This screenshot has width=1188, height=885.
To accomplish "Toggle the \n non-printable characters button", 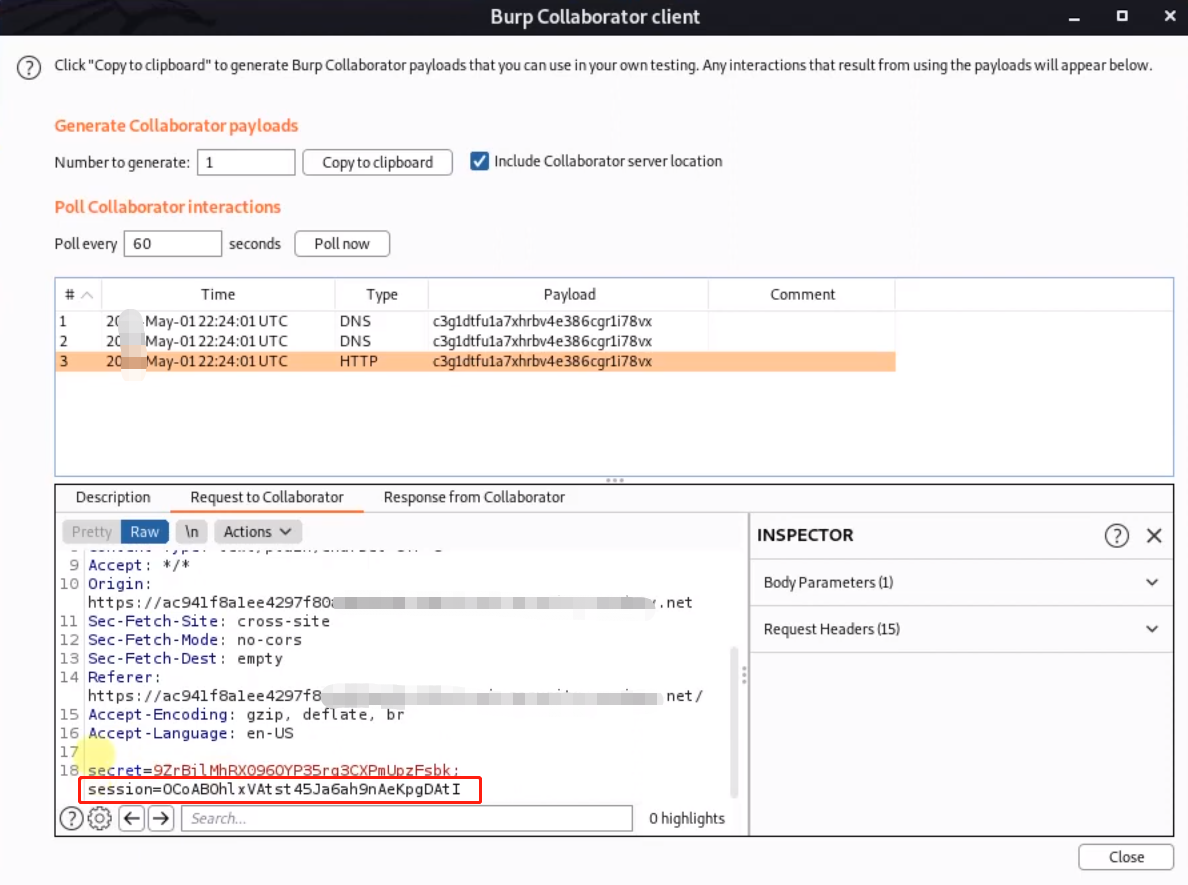I will [190, 532].
